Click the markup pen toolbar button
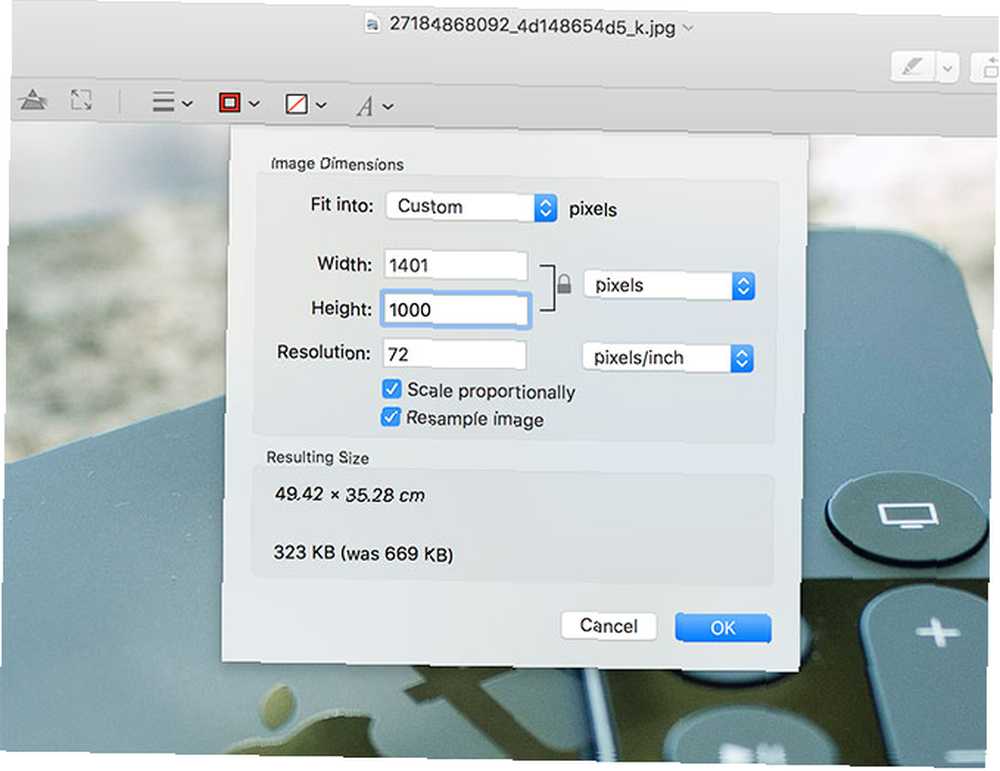Screen dimensions: 1000x771 (x=912, y=66)
